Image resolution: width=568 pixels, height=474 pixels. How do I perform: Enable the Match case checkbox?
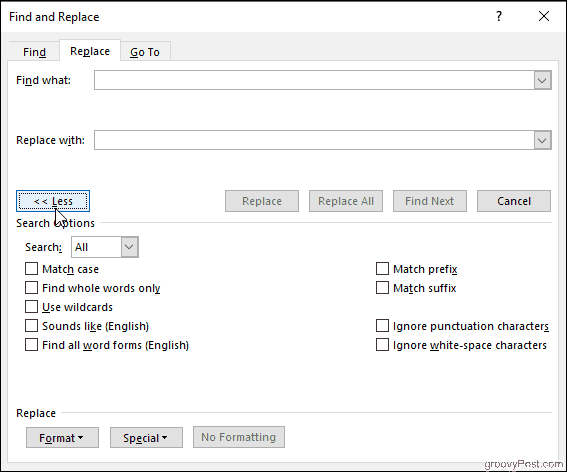[x=32, y=269]
